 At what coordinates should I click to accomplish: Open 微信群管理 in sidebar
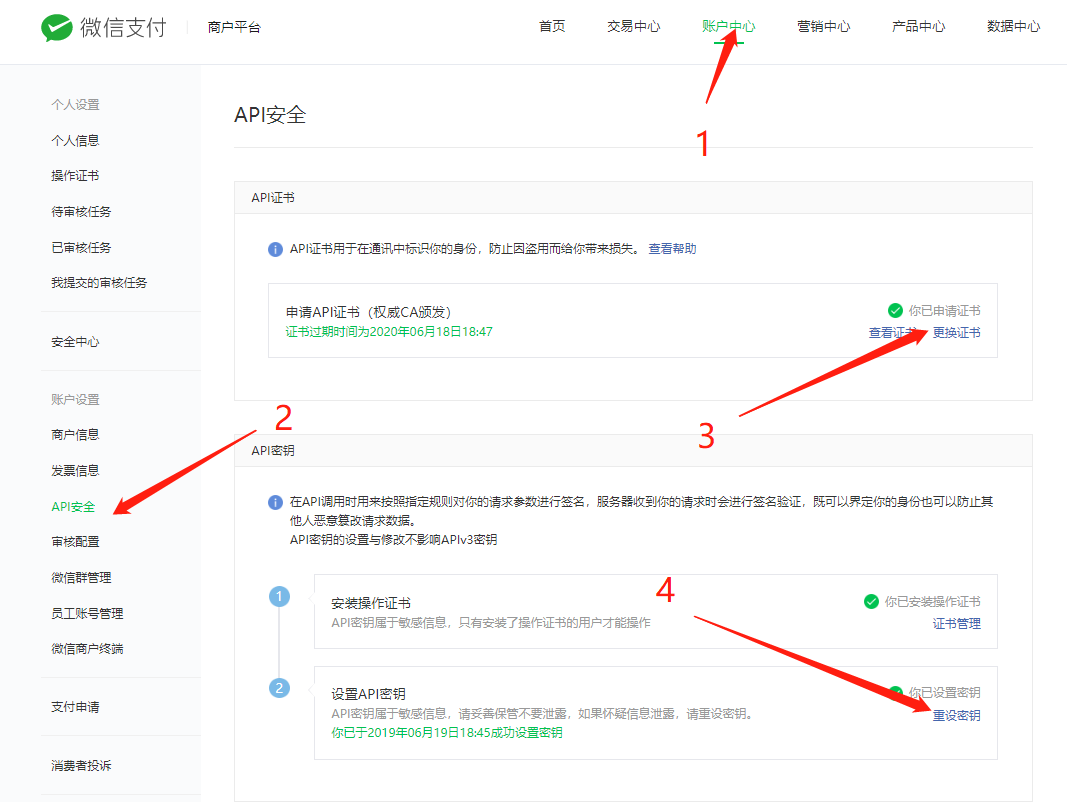tap(81, 578)
